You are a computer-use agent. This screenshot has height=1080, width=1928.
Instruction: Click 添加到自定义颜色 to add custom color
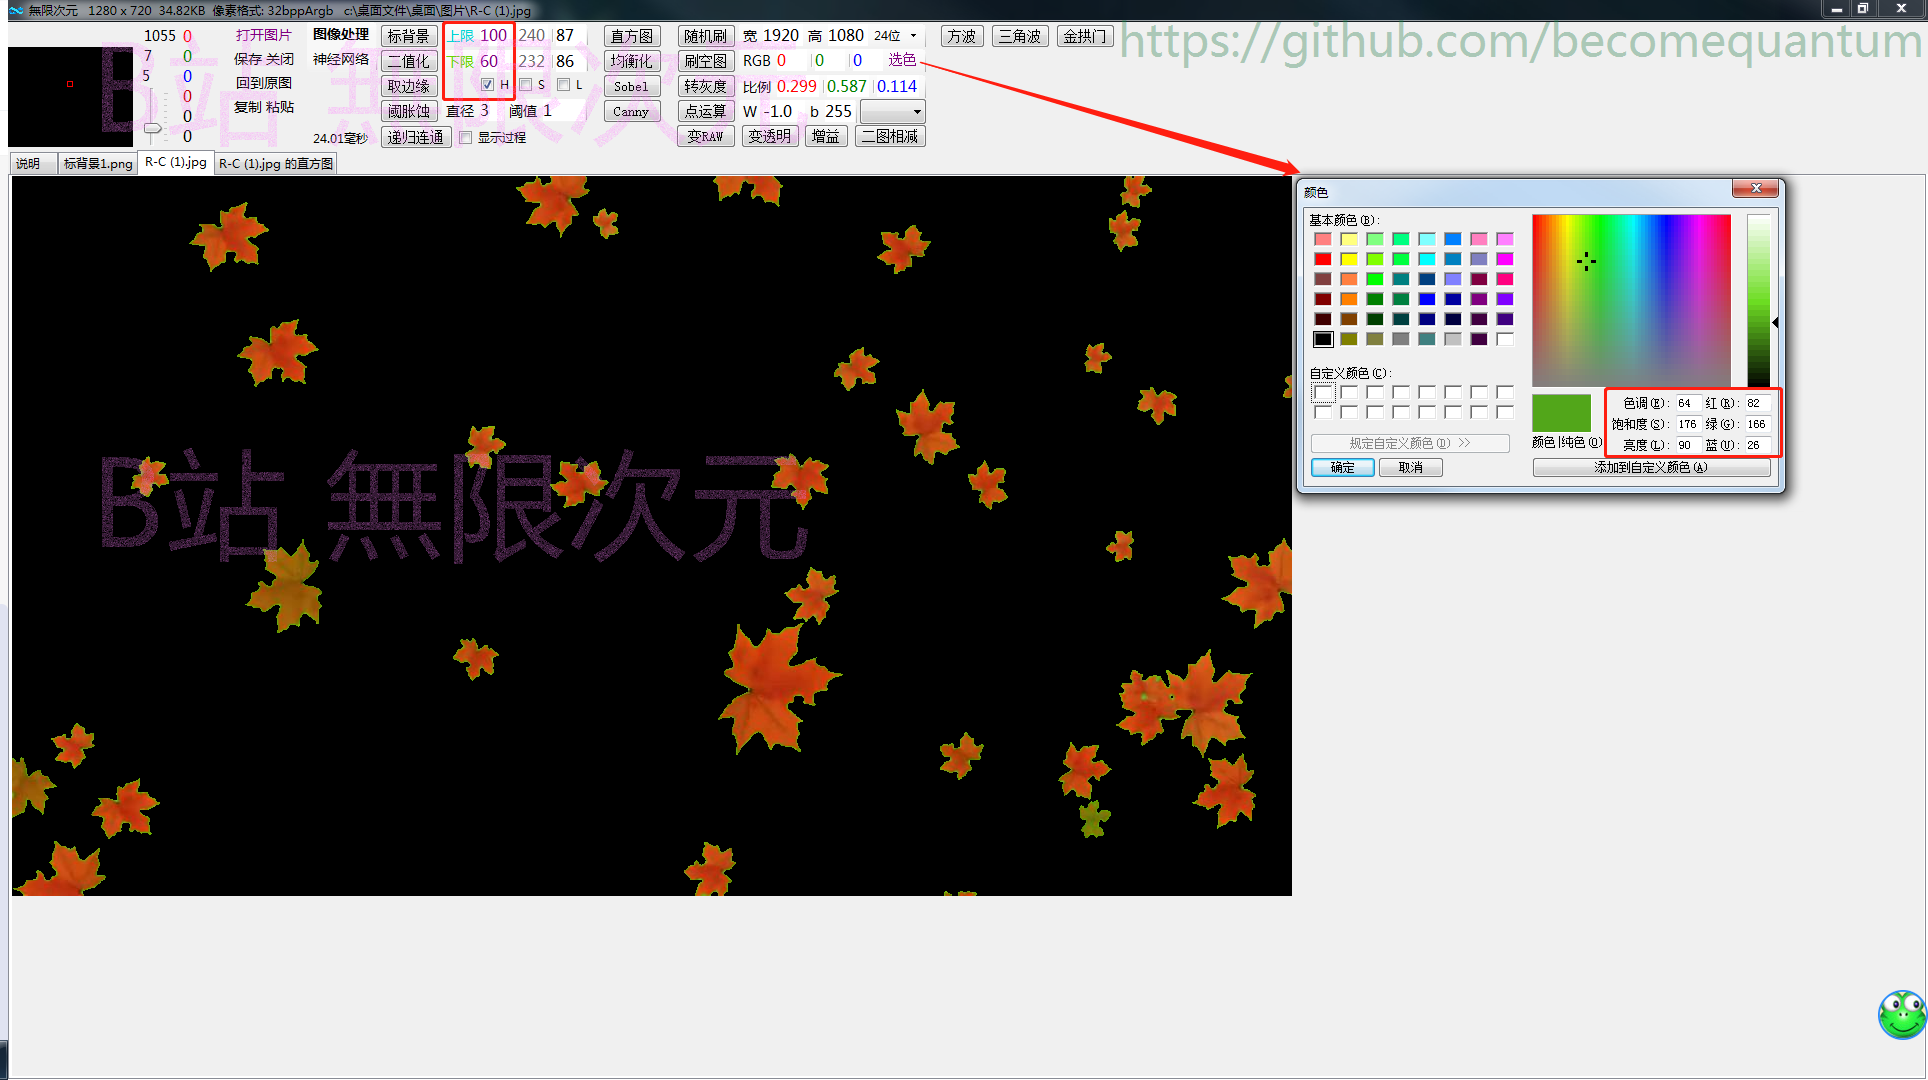click(1652, 467)
